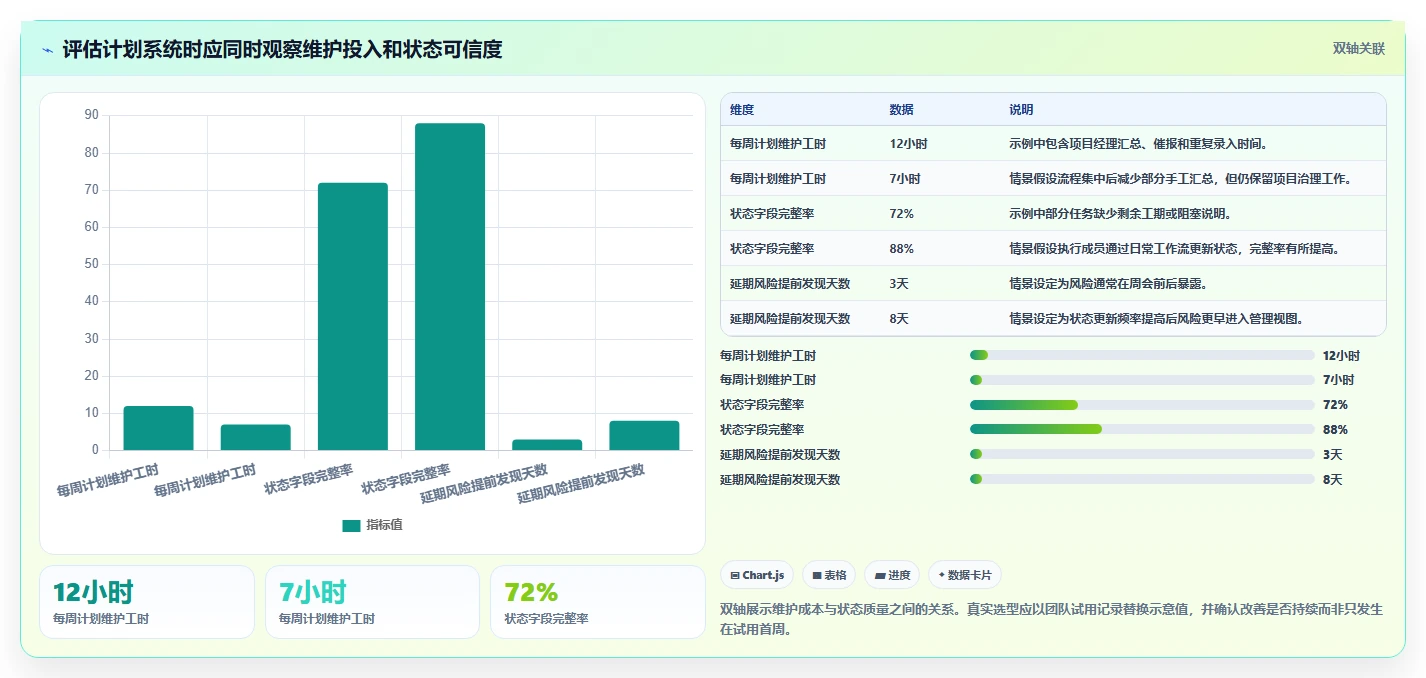
Task: Click the 双轴关联 badge in the header
Action: pyautogui.click(x=1359, y=48)
